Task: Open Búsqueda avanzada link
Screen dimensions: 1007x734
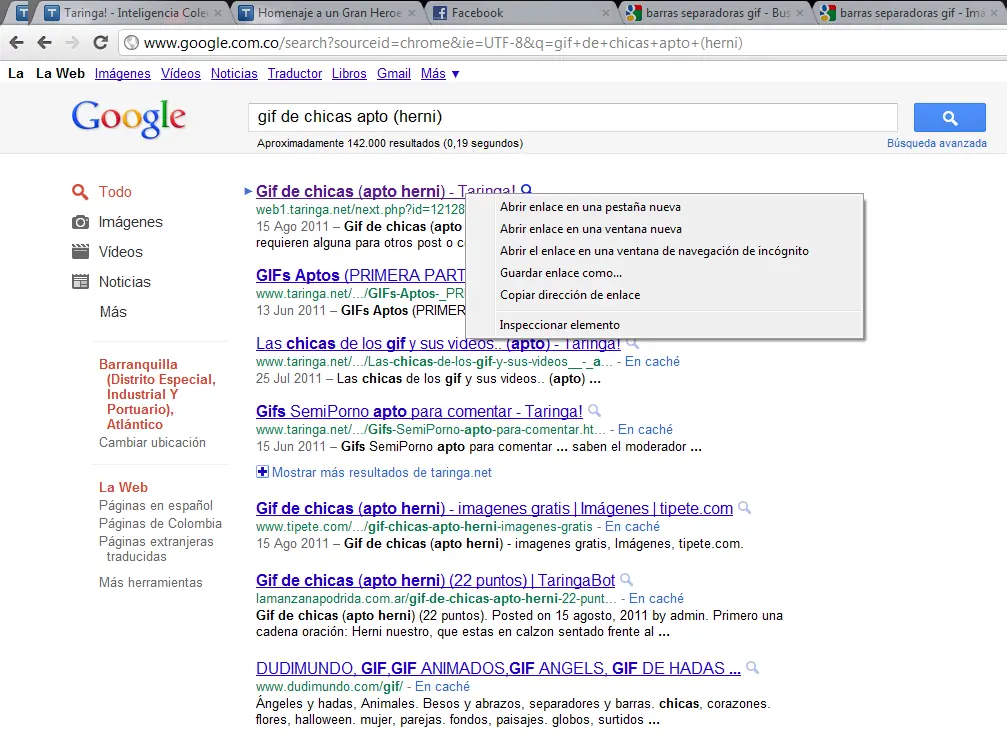Action: point(936,143)
